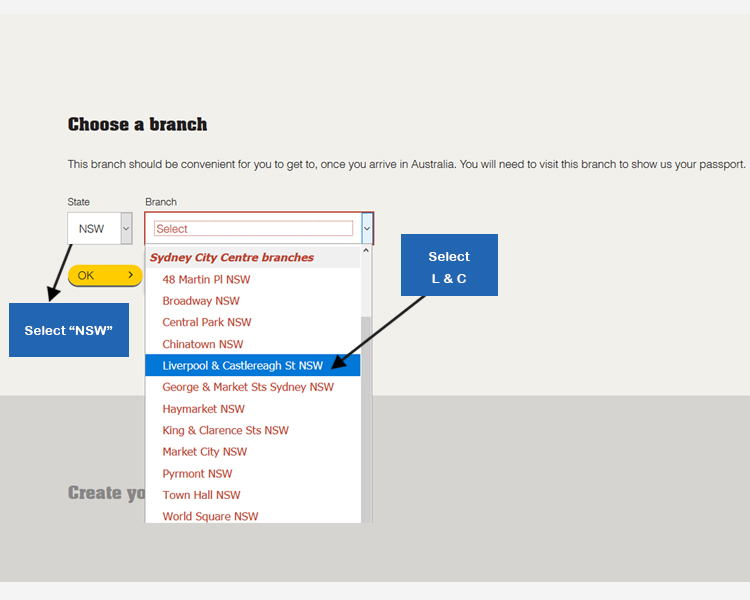Open the State dropdown showing NSW
The image size is (750, 600).
pos(92,228)
